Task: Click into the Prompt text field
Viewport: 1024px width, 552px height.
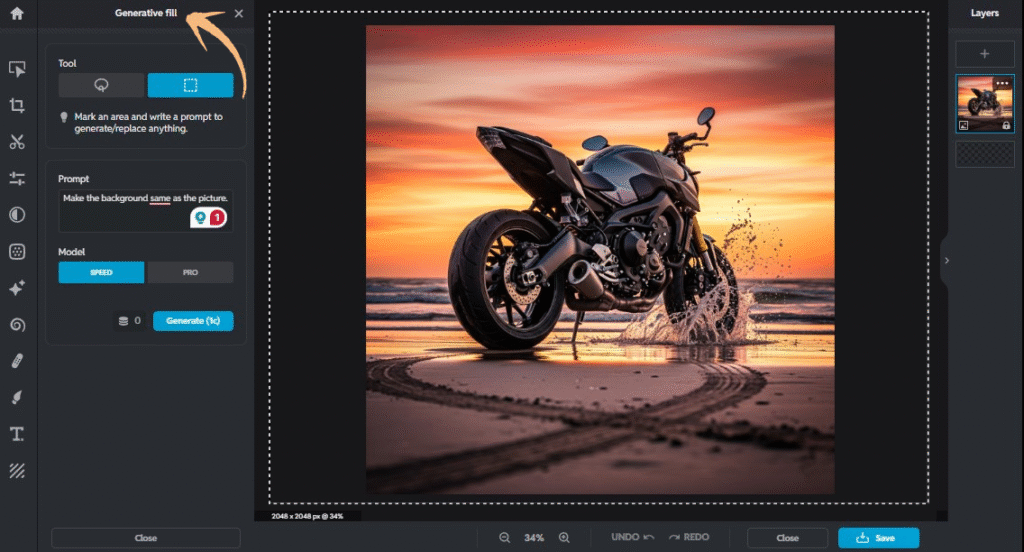Action: 146,210
